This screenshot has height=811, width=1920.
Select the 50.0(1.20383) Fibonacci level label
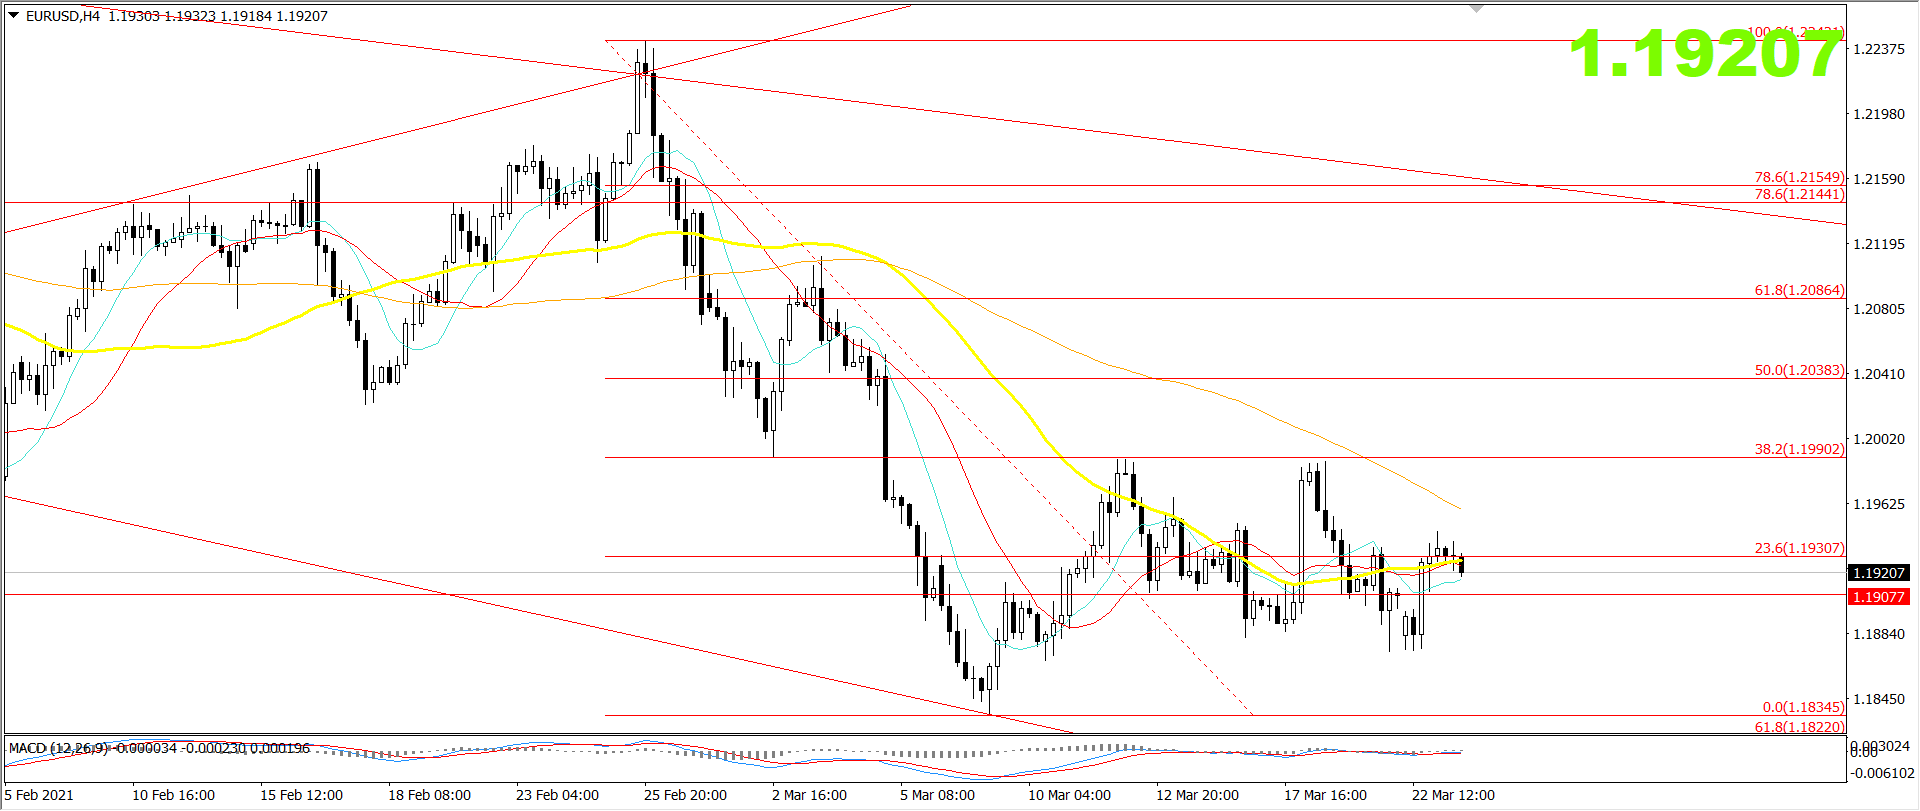coord(1799,370)
